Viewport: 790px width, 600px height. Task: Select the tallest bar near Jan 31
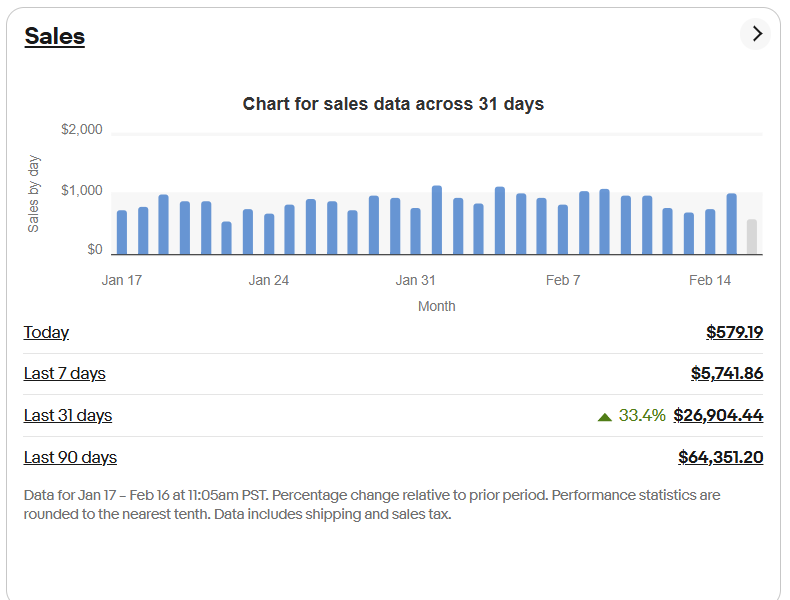[x=437, y=220]
